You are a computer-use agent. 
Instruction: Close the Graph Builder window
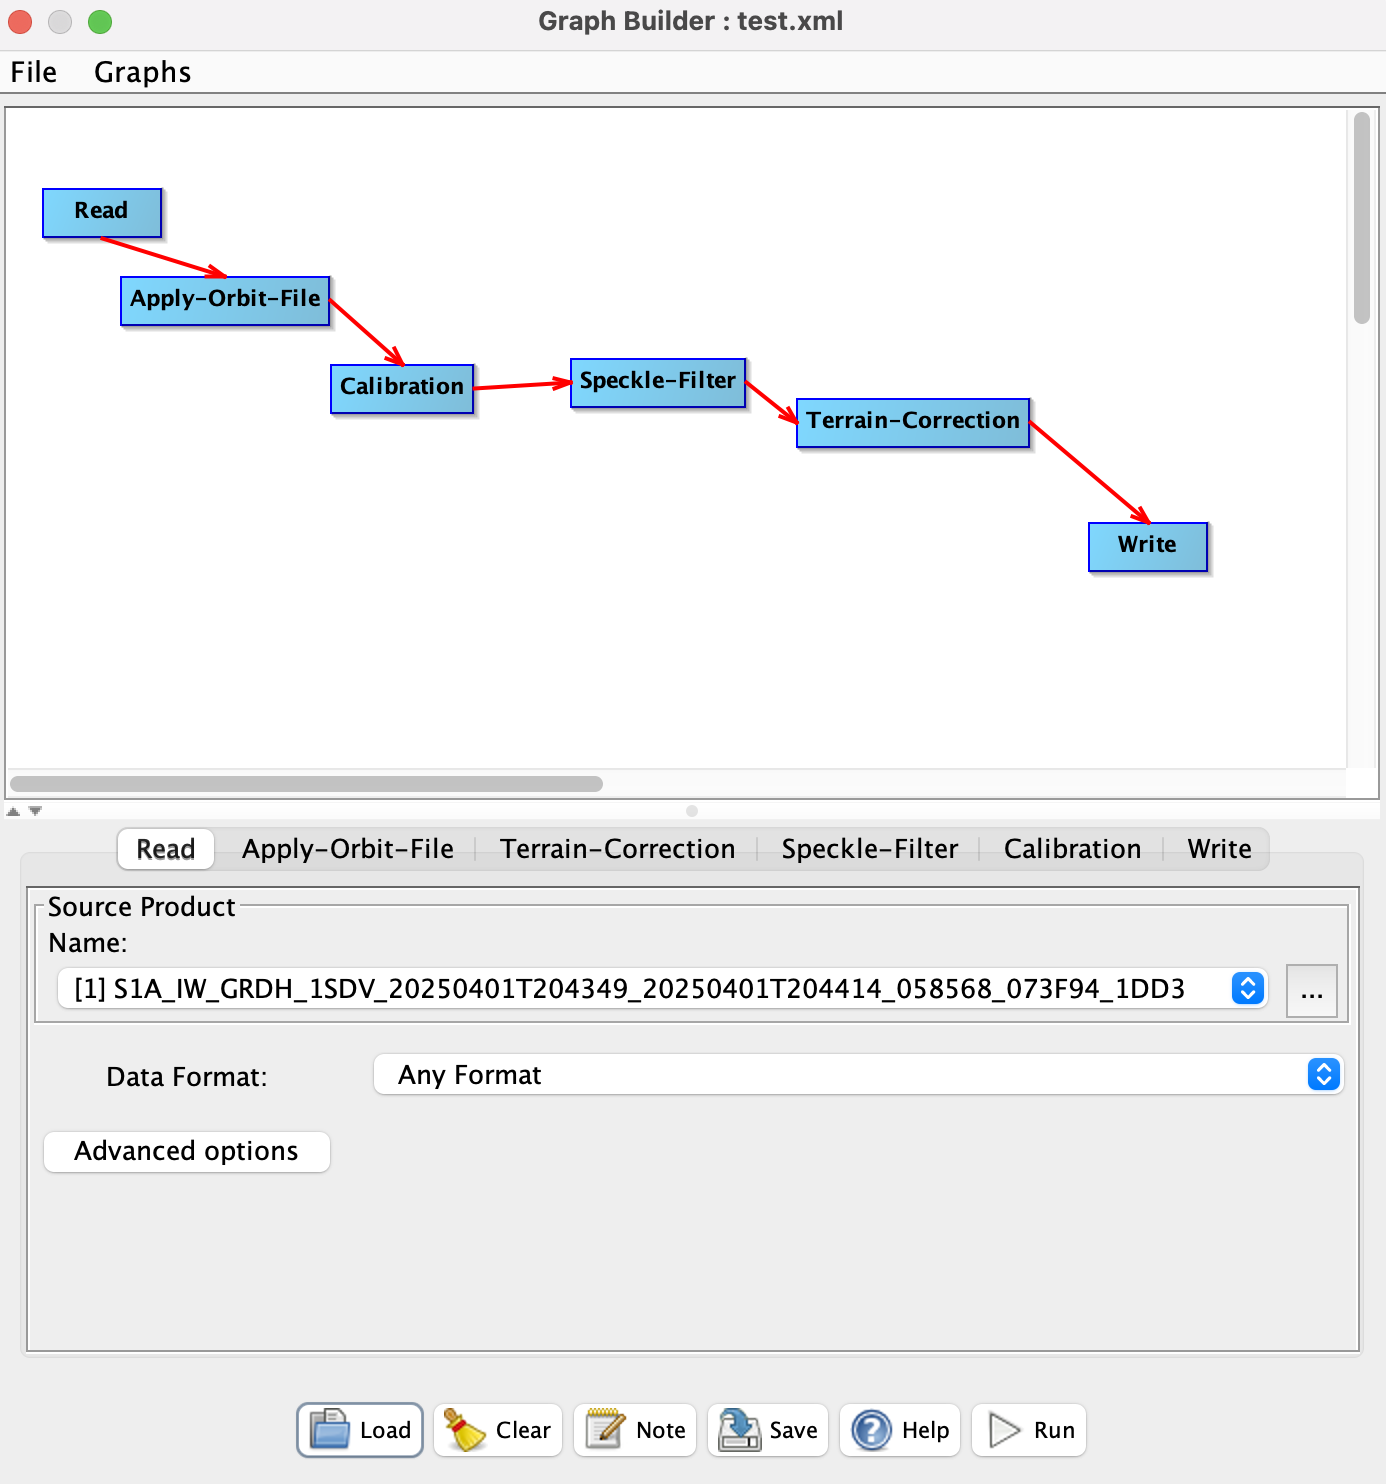20,21
